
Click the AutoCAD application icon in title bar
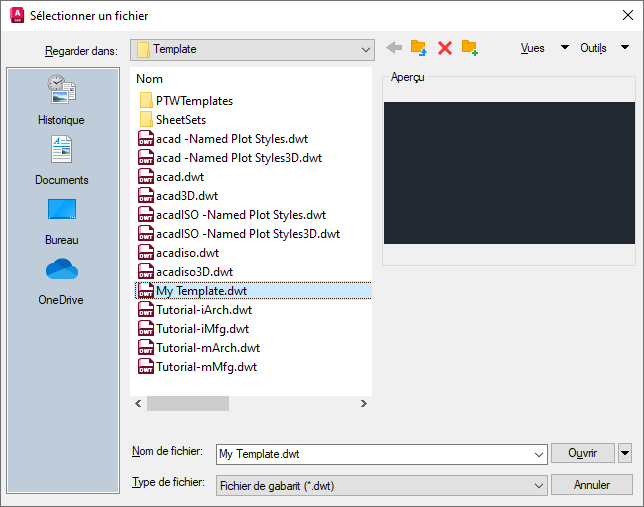17,15
